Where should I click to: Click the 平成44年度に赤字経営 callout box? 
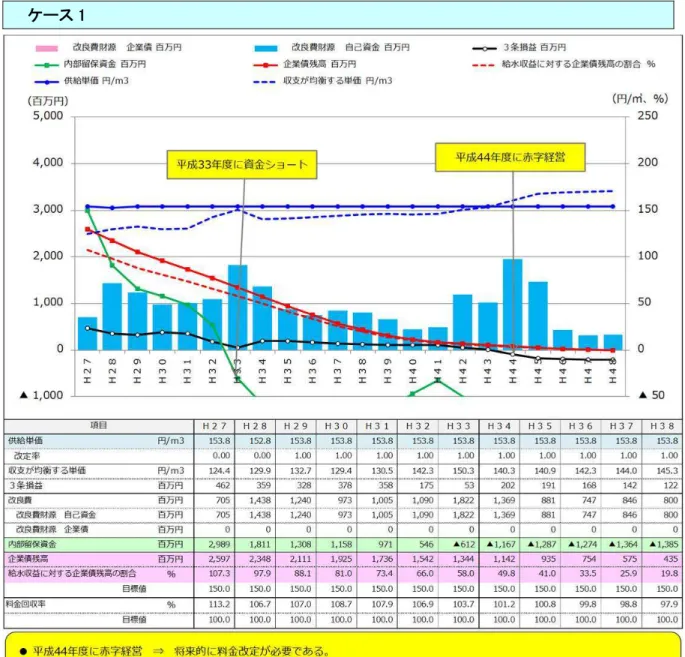coord(510,157)
